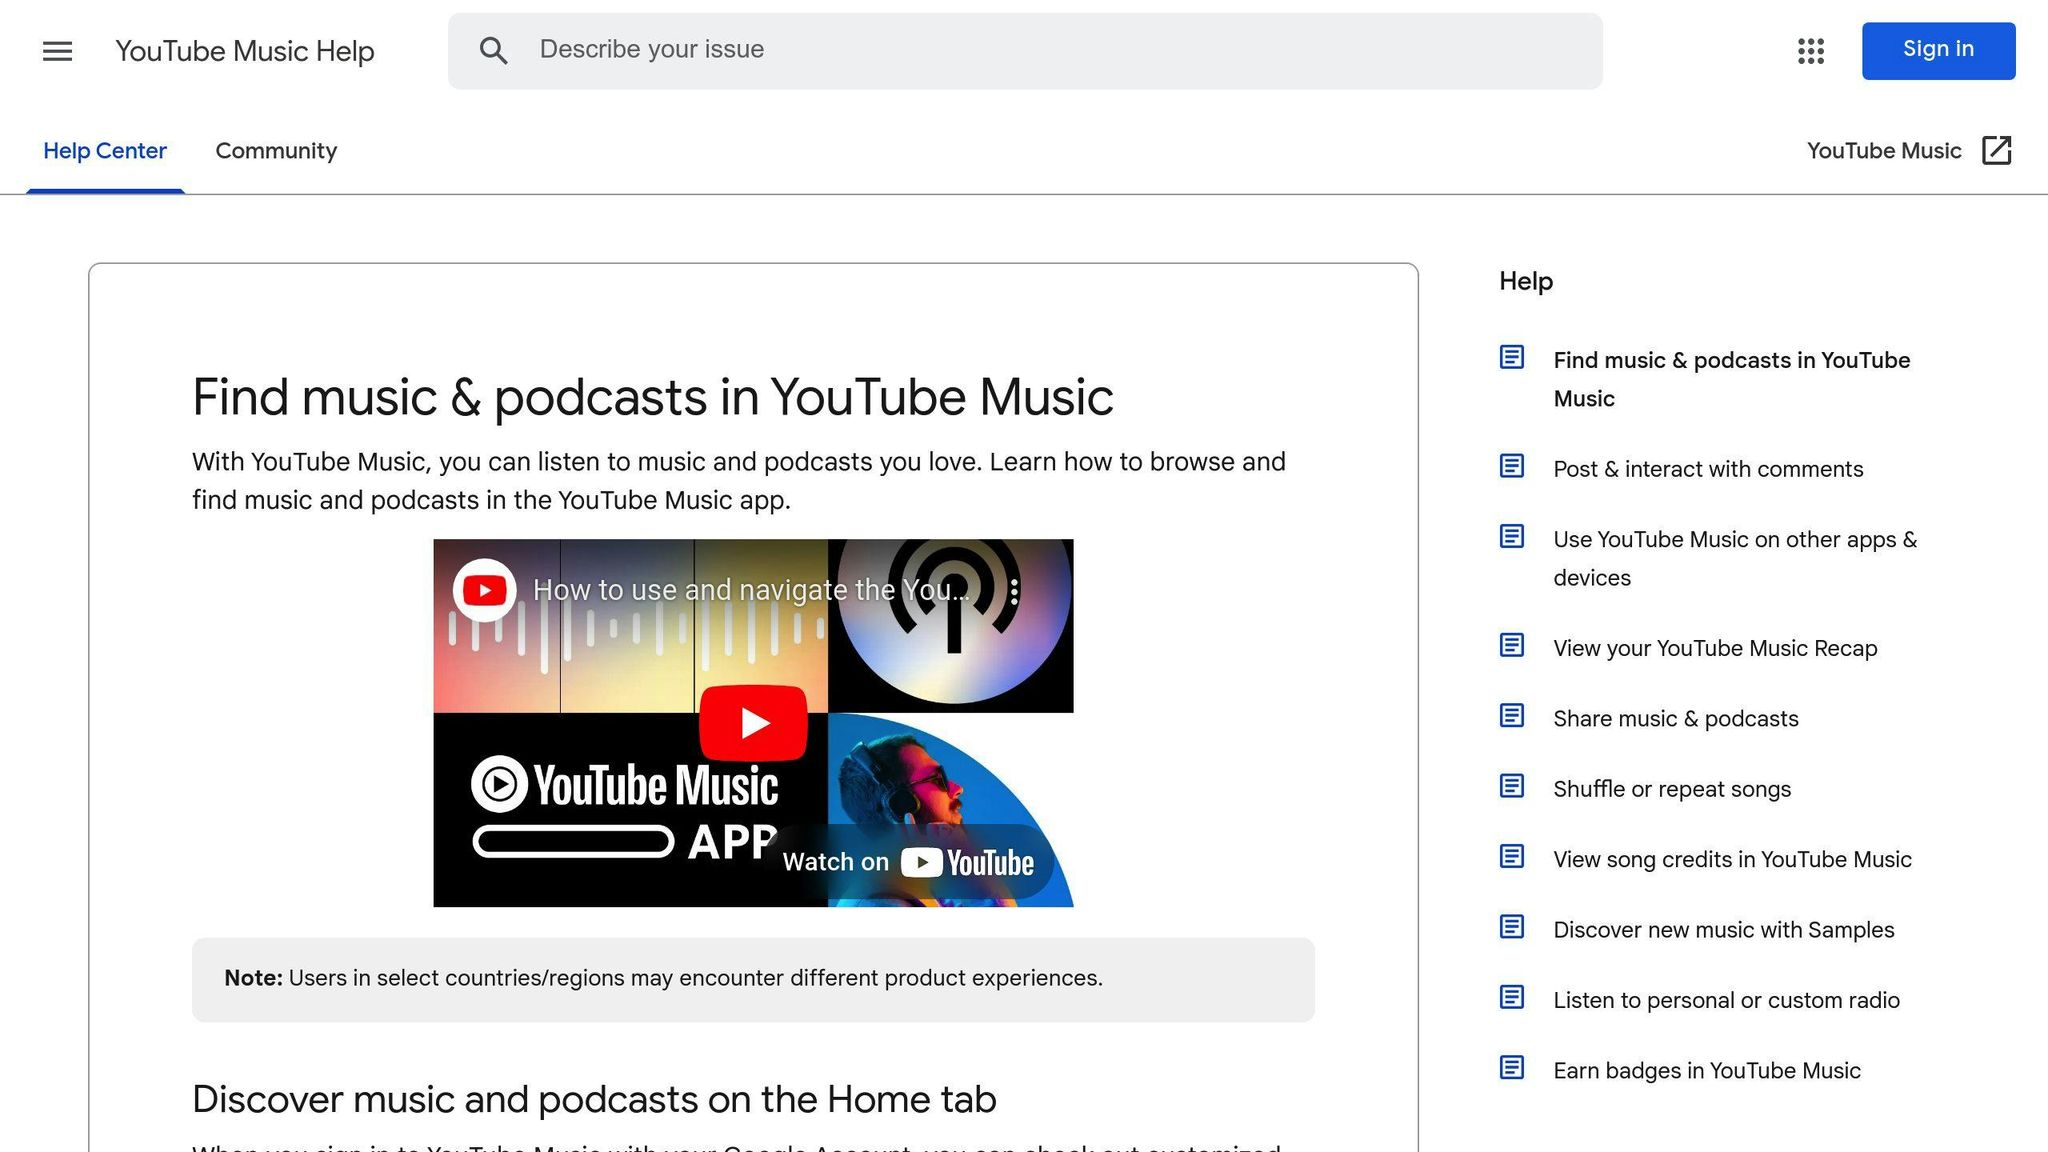This screenshot has height=1152, width=2048.
Task: Click the document icon beside 'Share music & podcasts'
Action: 1511,715
